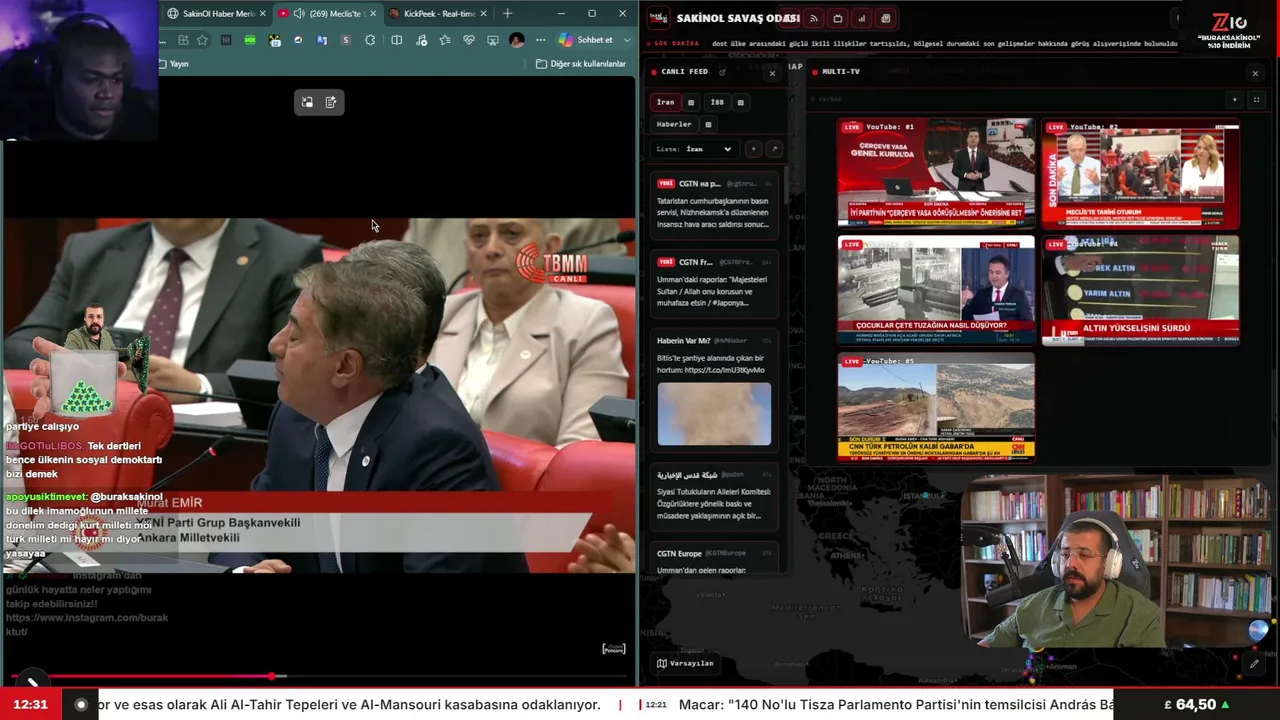Close the SakinOl Haber Merkezi tab
This screenshot has width=1280, height=720.
pyautogui.click(x=263, y=14)
